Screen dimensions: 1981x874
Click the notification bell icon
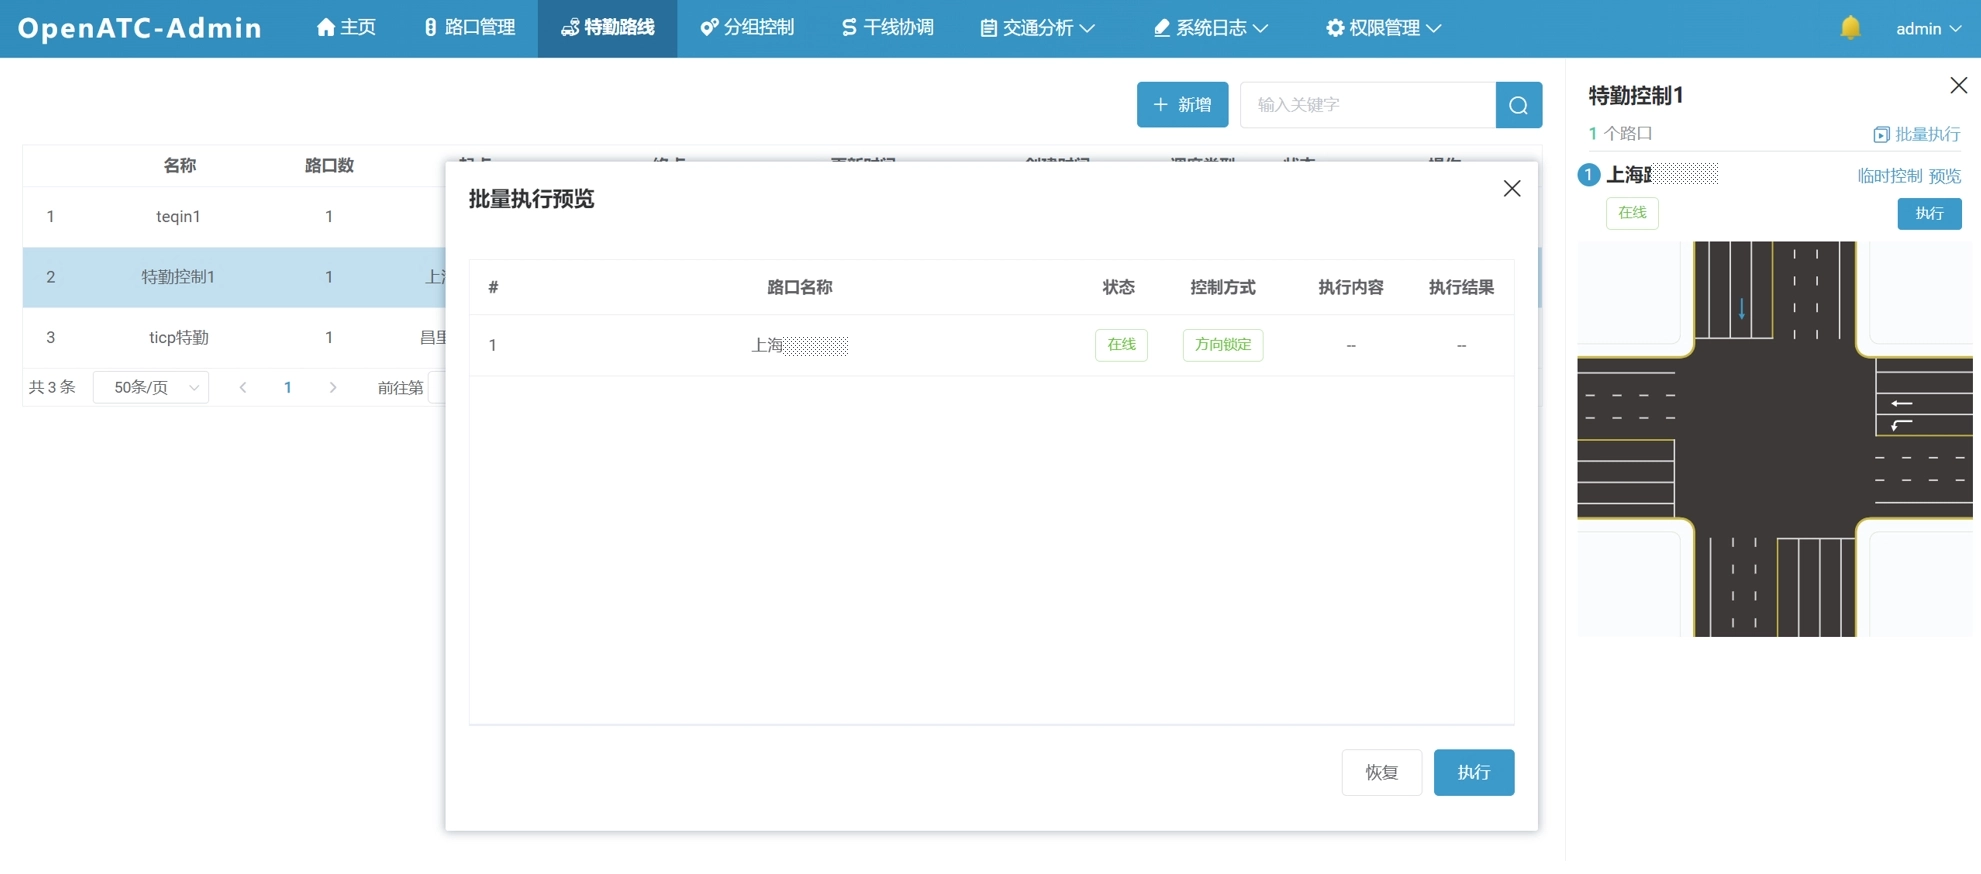click(x=1850, y=28)
